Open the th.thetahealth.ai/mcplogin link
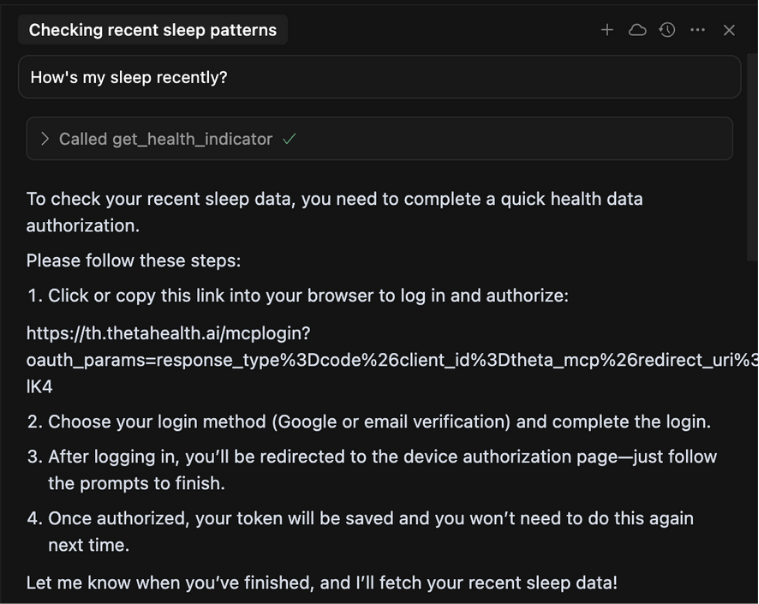The image size is (759, 604). click(168, 333)
